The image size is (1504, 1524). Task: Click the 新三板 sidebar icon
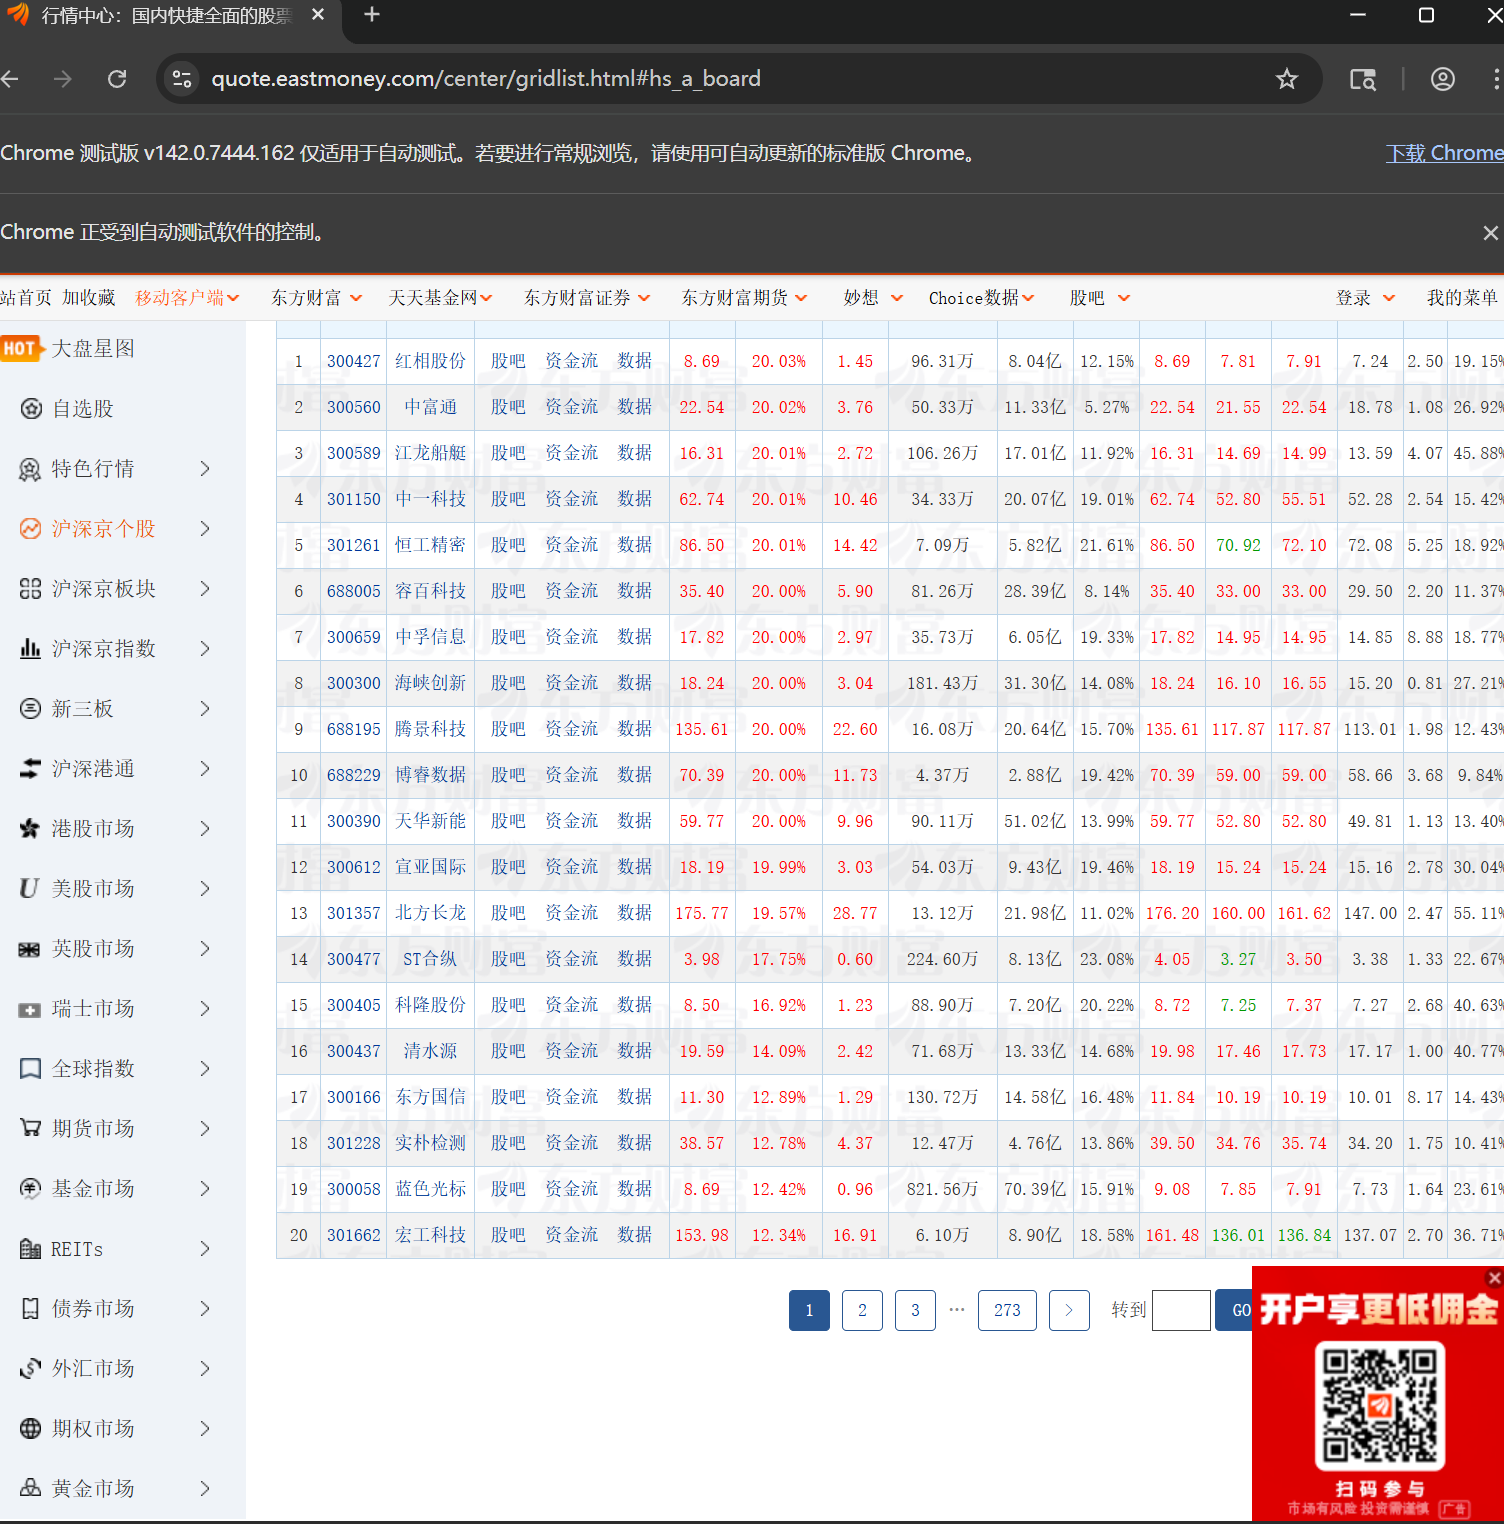(31, 708)
